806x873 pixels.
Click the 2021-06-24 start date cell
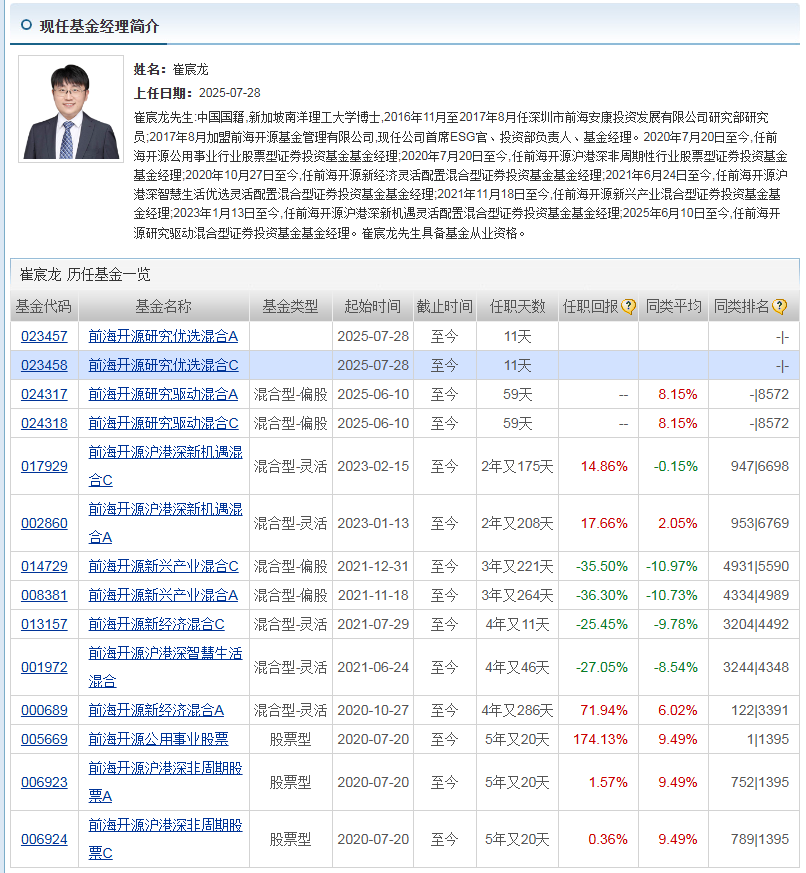pos(373,667)
